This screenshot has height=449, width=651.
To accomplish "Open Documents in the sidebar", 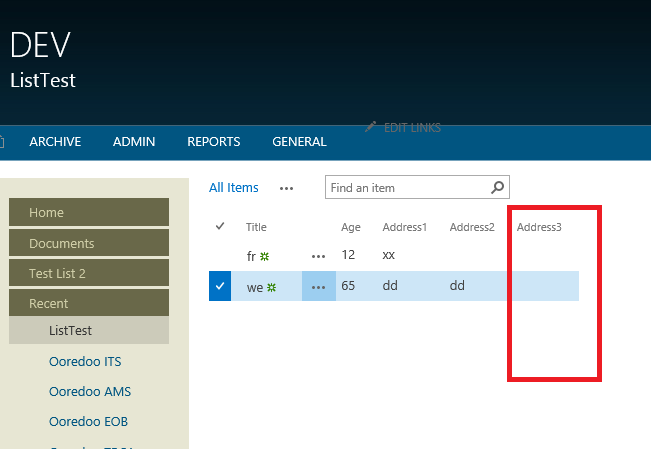I will click(x=89, y=243).
